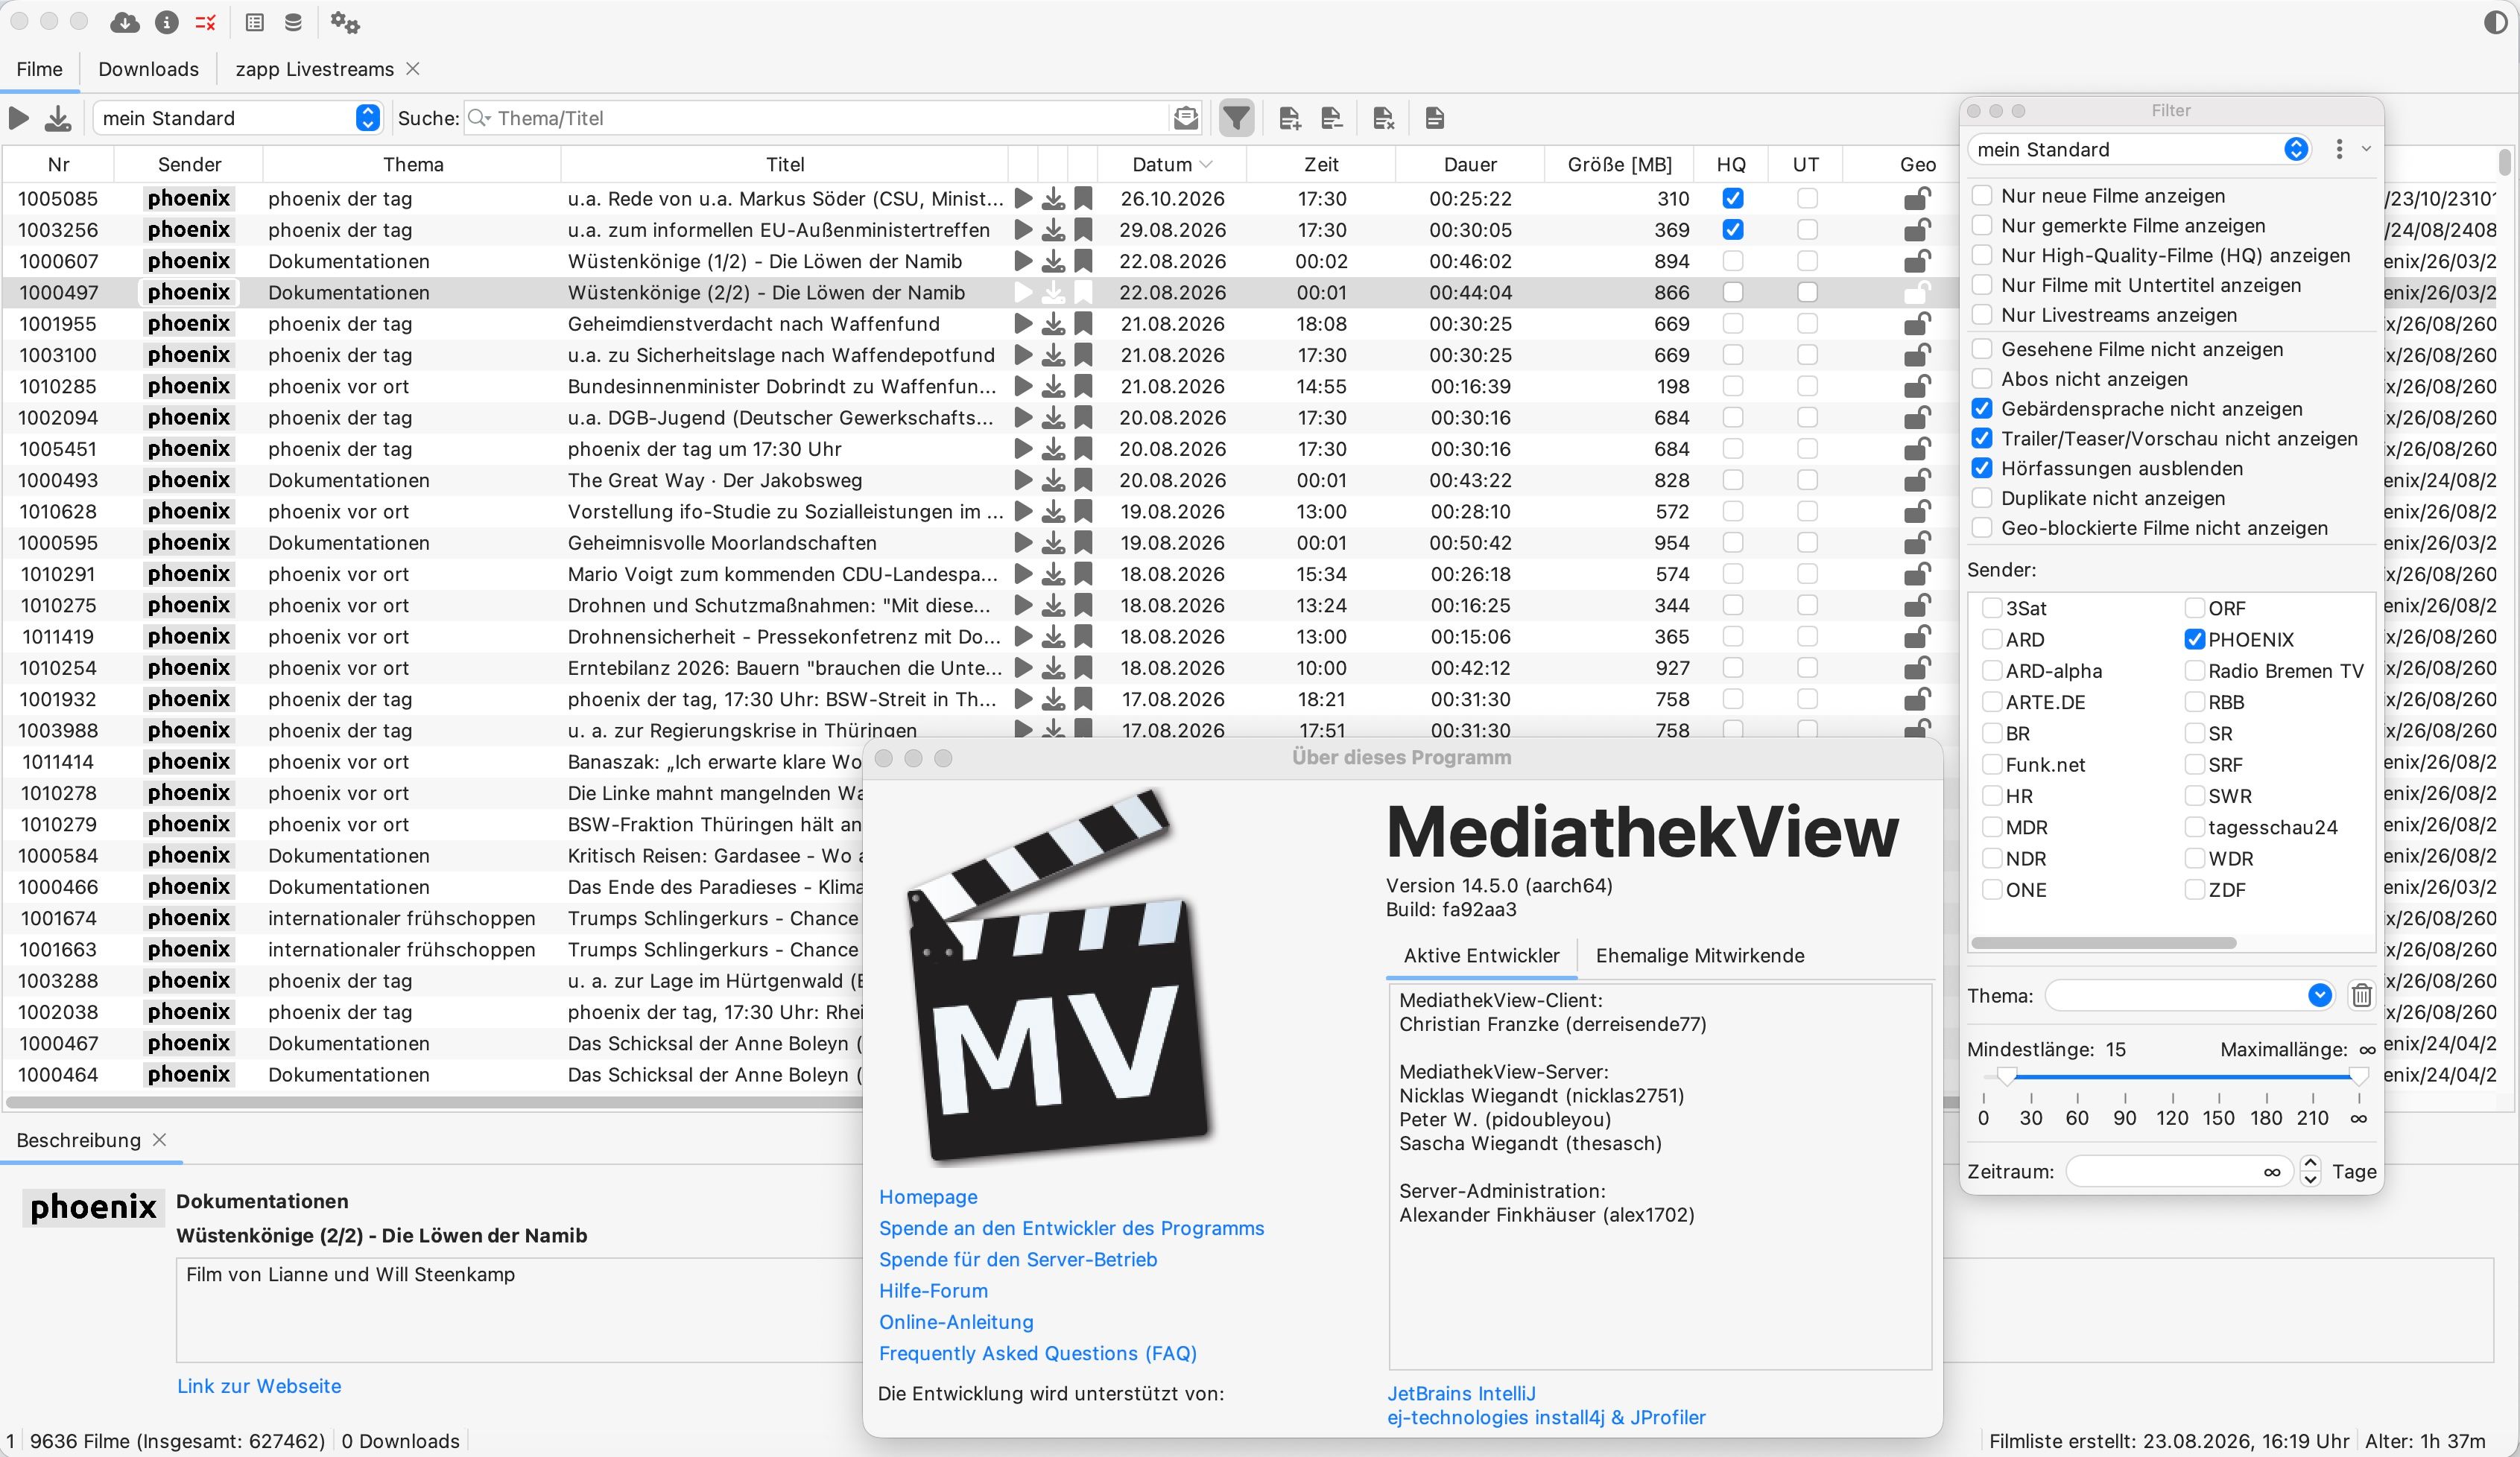Check 'Duplikate nicht anzeigen'
This screenshot has height=1457, width=2520.
click(1982, 498)
